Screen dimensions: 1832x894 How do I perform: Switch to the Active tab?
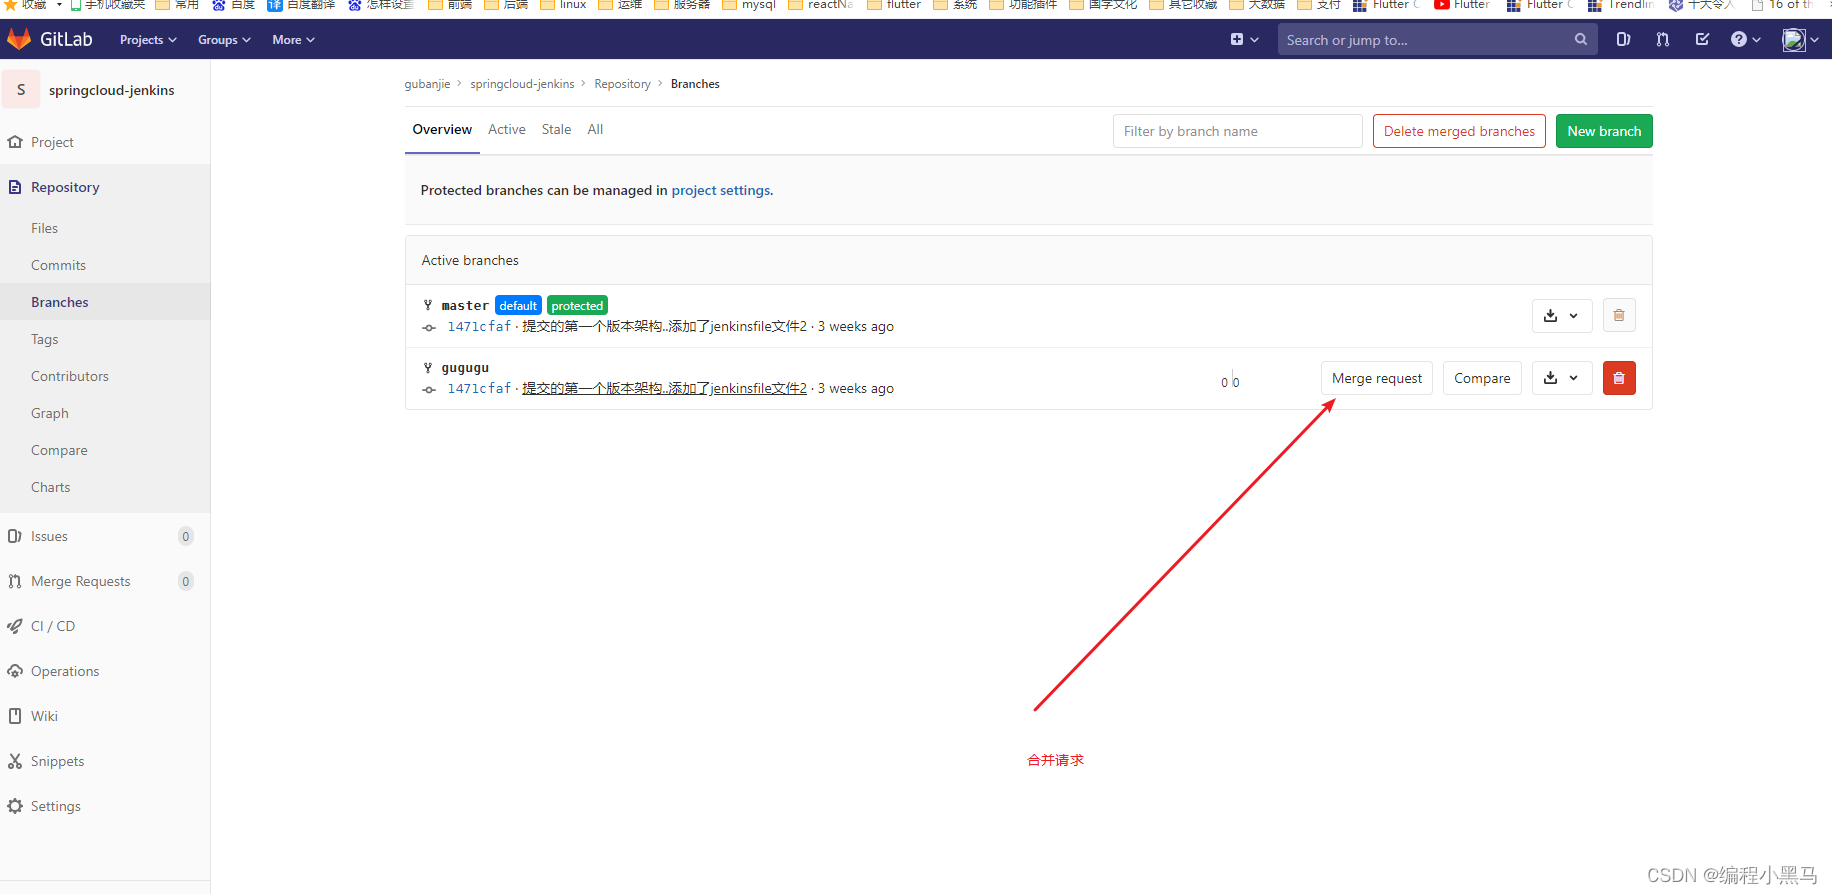tap(507, 130)
